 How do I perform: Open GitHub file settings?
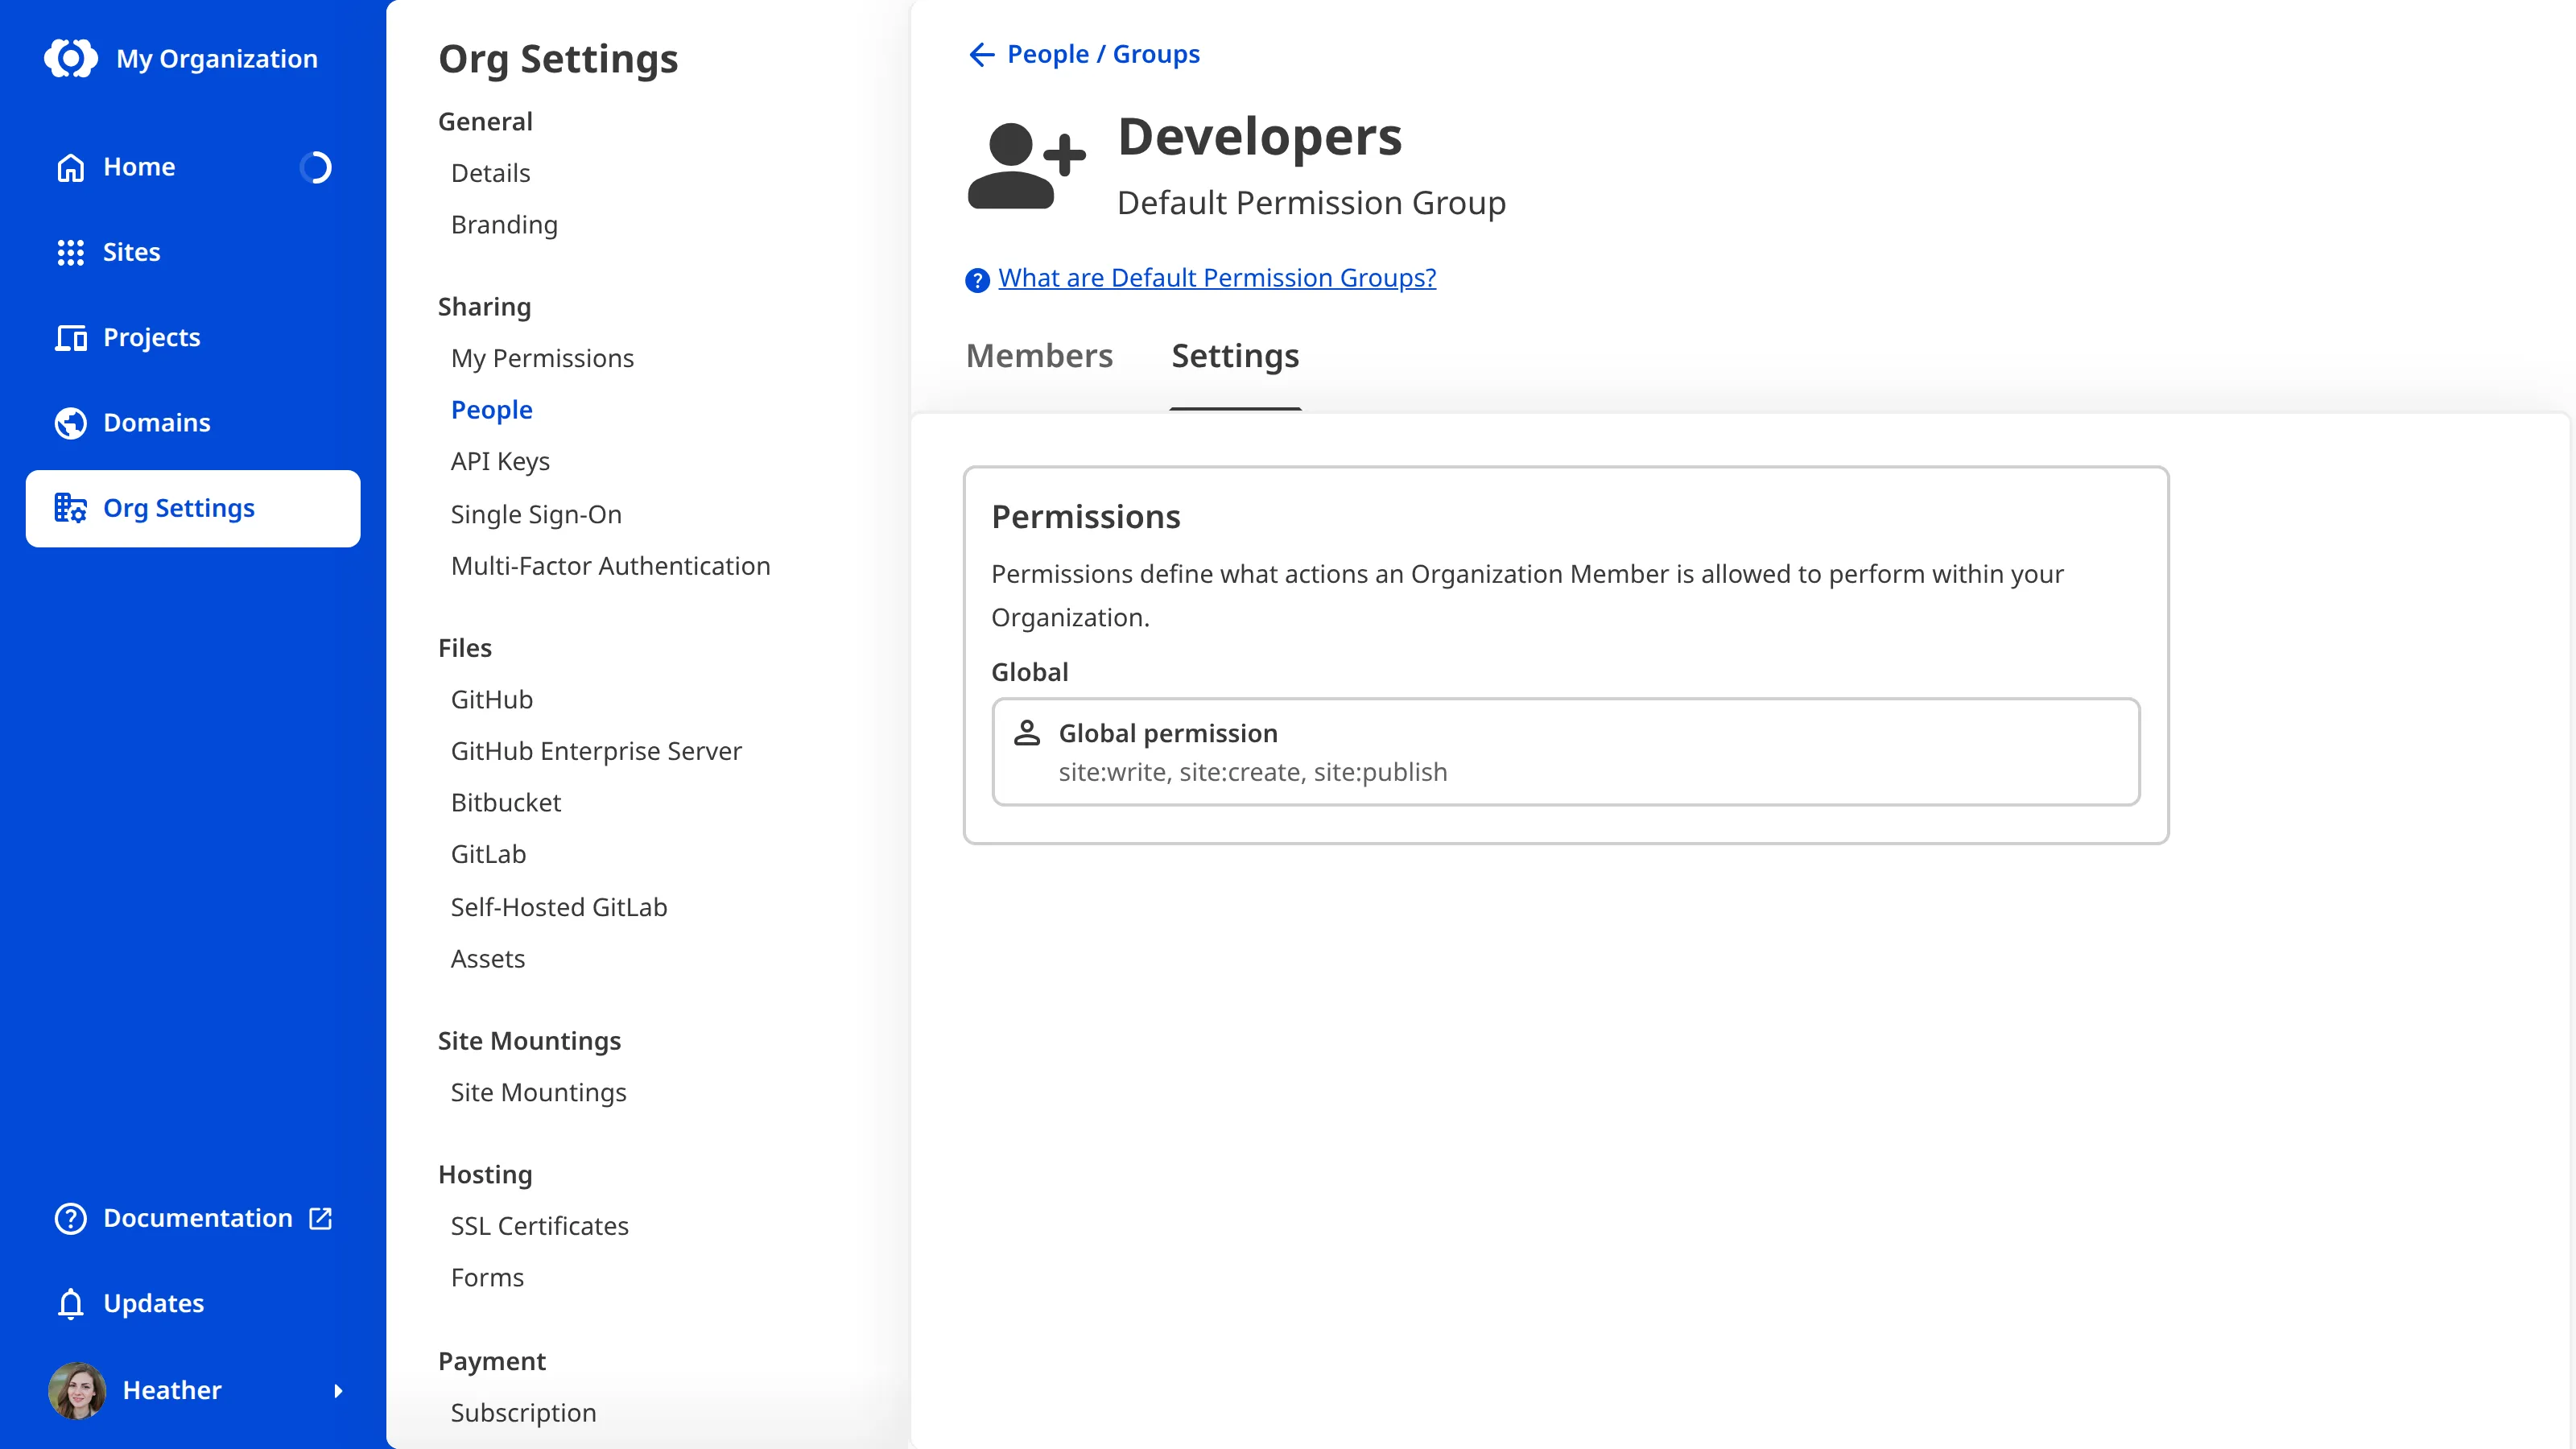491,699
